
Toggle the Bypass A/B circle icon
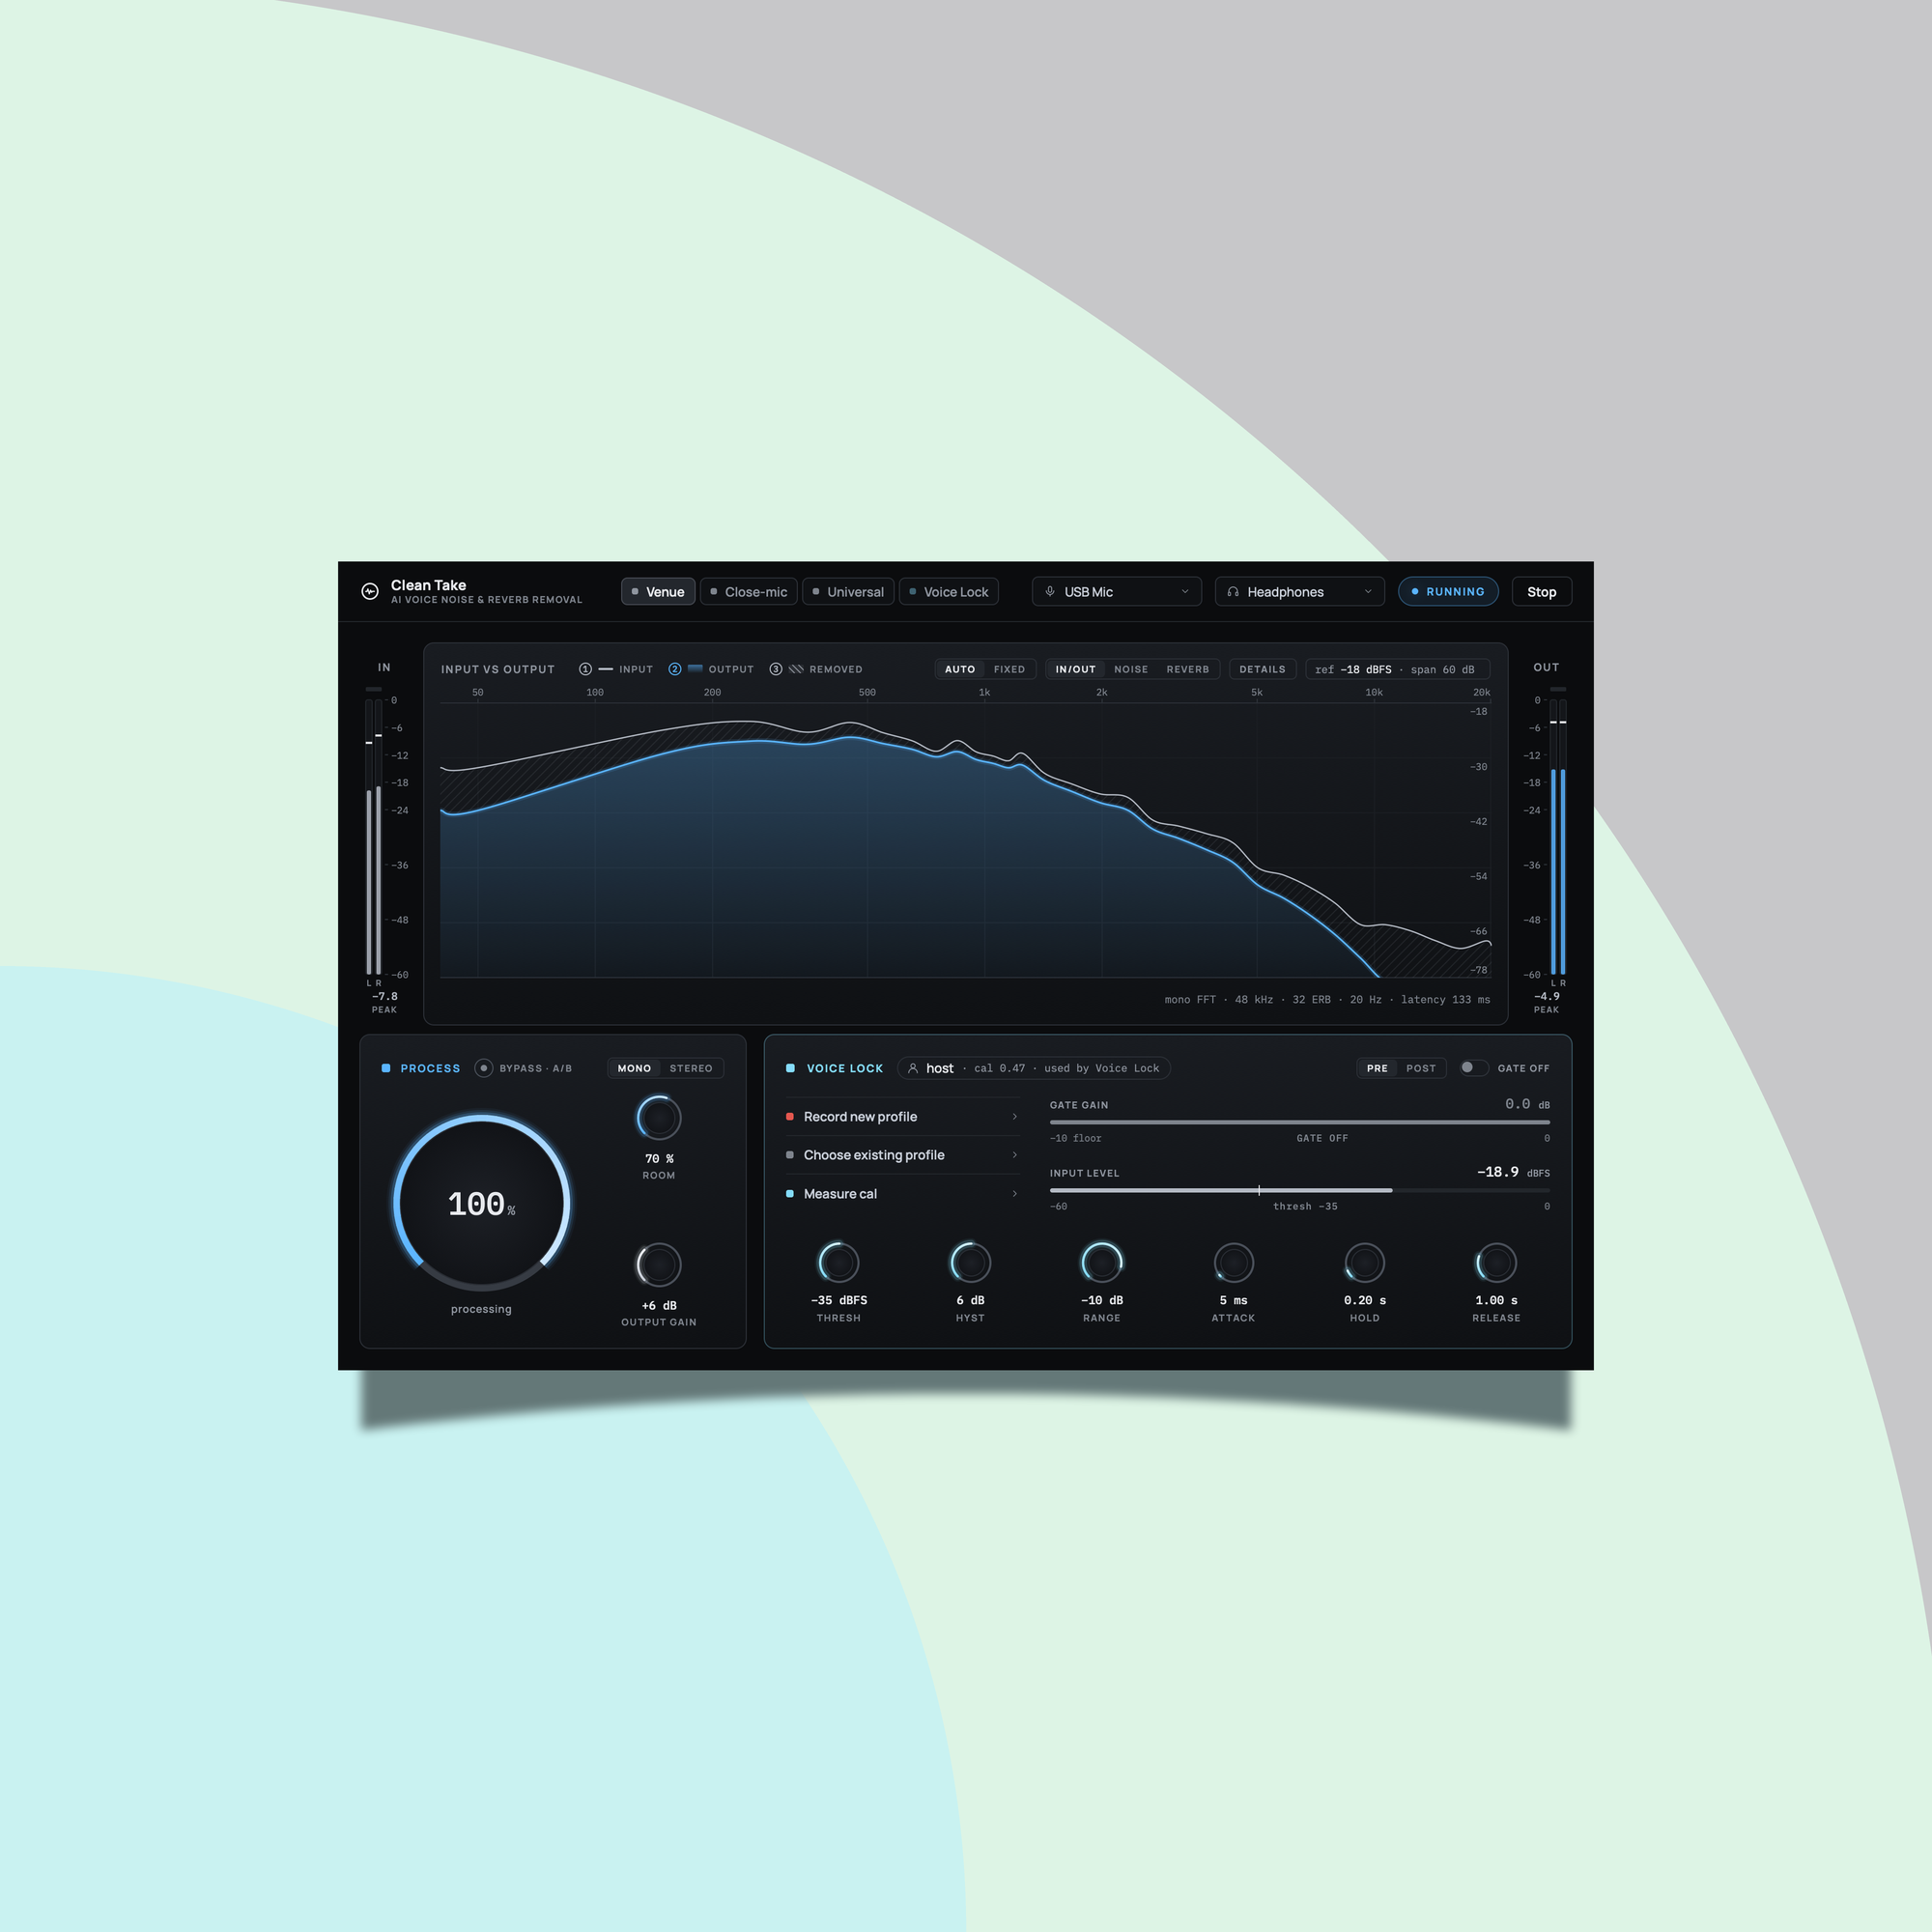(x=484, y=1068)
